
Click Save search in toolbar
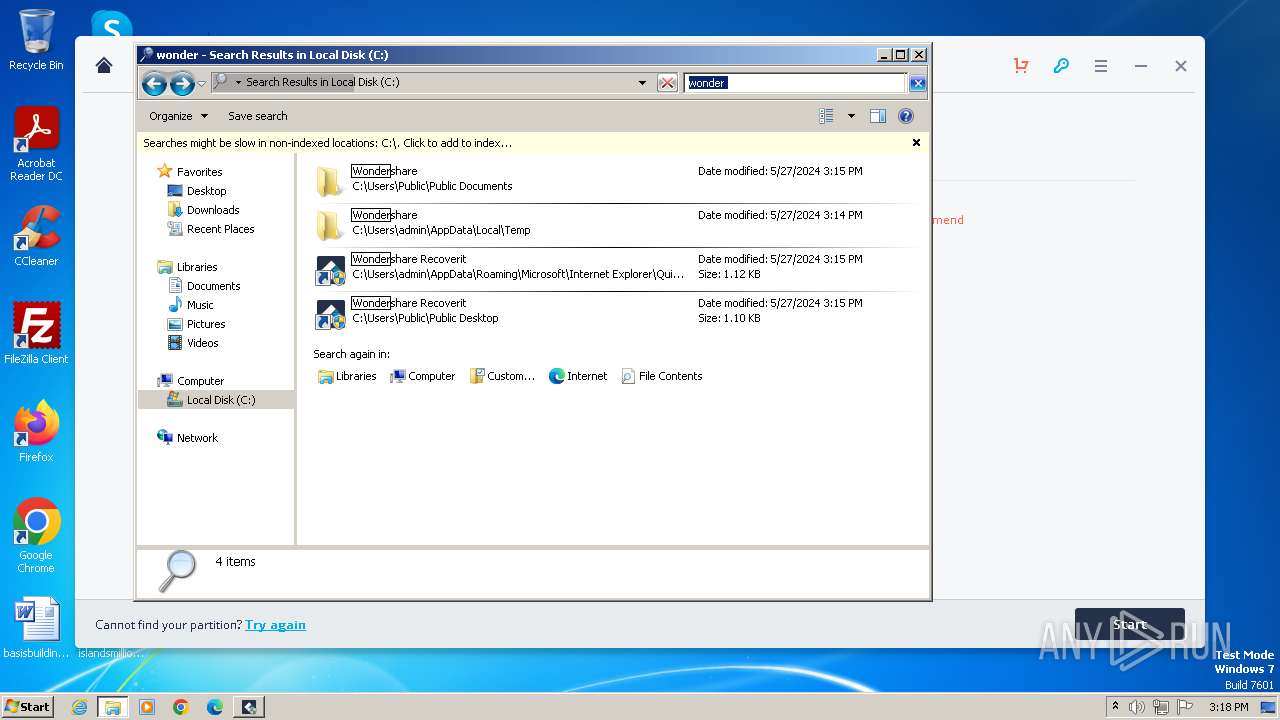click(257, 116)
